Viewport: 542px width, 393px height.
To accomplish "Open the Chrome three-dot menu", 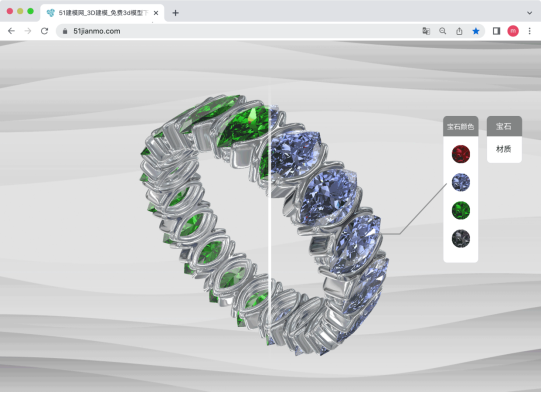I will (530, 31).
